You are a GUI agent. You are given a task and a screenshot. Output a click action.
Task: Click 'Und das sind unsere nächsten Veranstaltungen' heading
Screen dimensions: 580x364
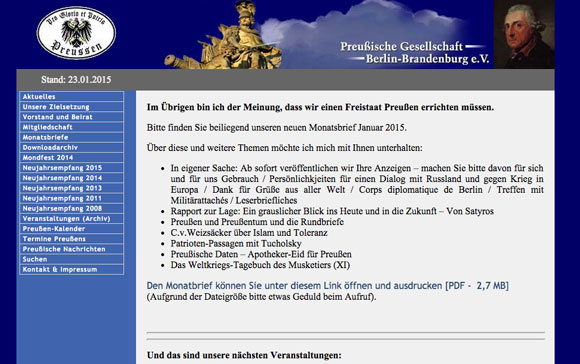(x=244, y=355)
